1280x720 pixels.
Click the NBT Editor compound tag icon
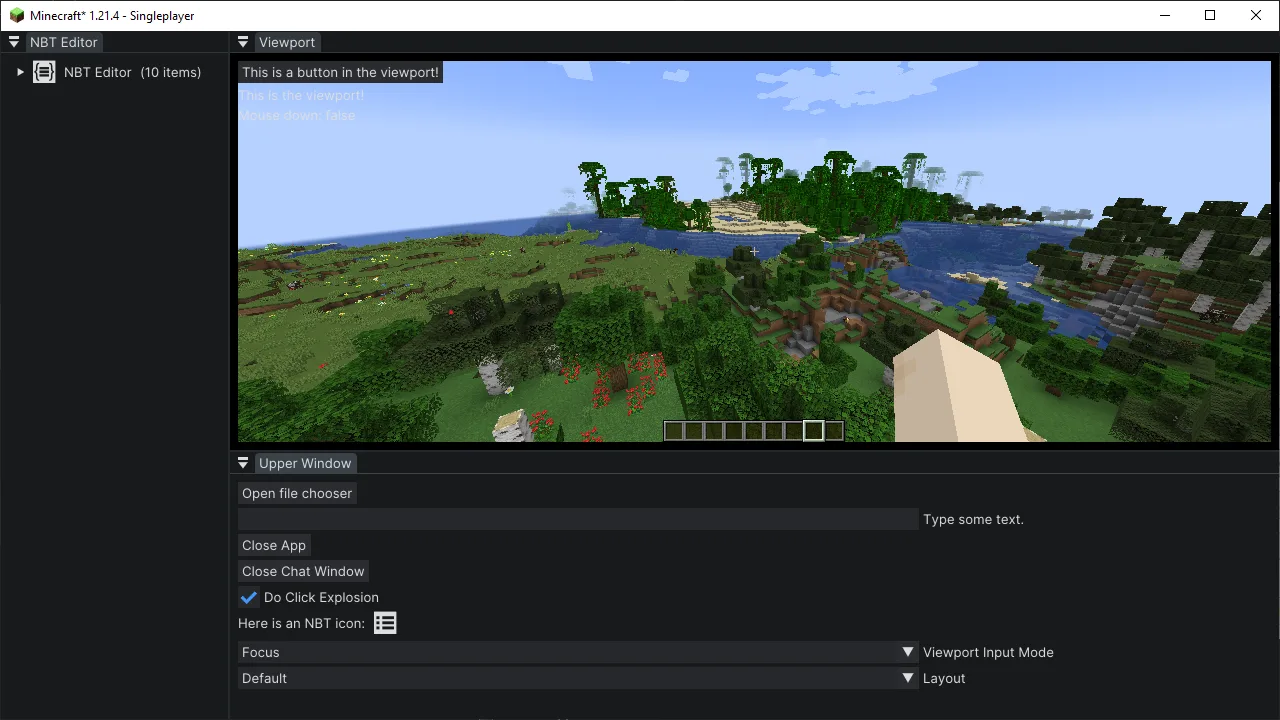pyautogui.click(x=44, y=72)
